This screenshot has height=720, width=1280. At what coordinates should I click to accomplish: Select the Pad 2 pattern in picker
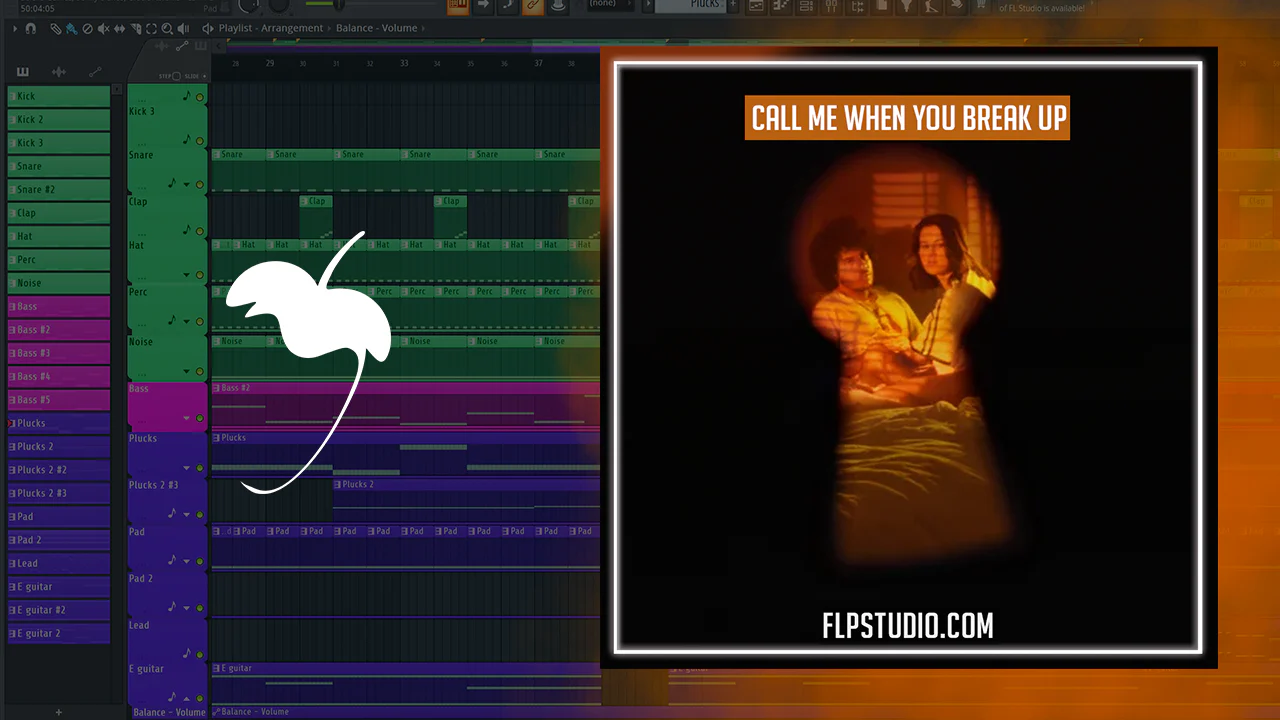[59, 540]
